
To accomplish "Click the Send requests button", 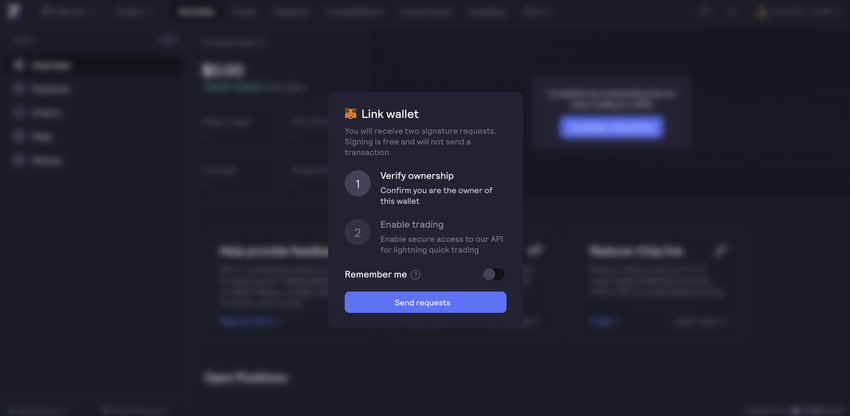I will tap(426, 302).
